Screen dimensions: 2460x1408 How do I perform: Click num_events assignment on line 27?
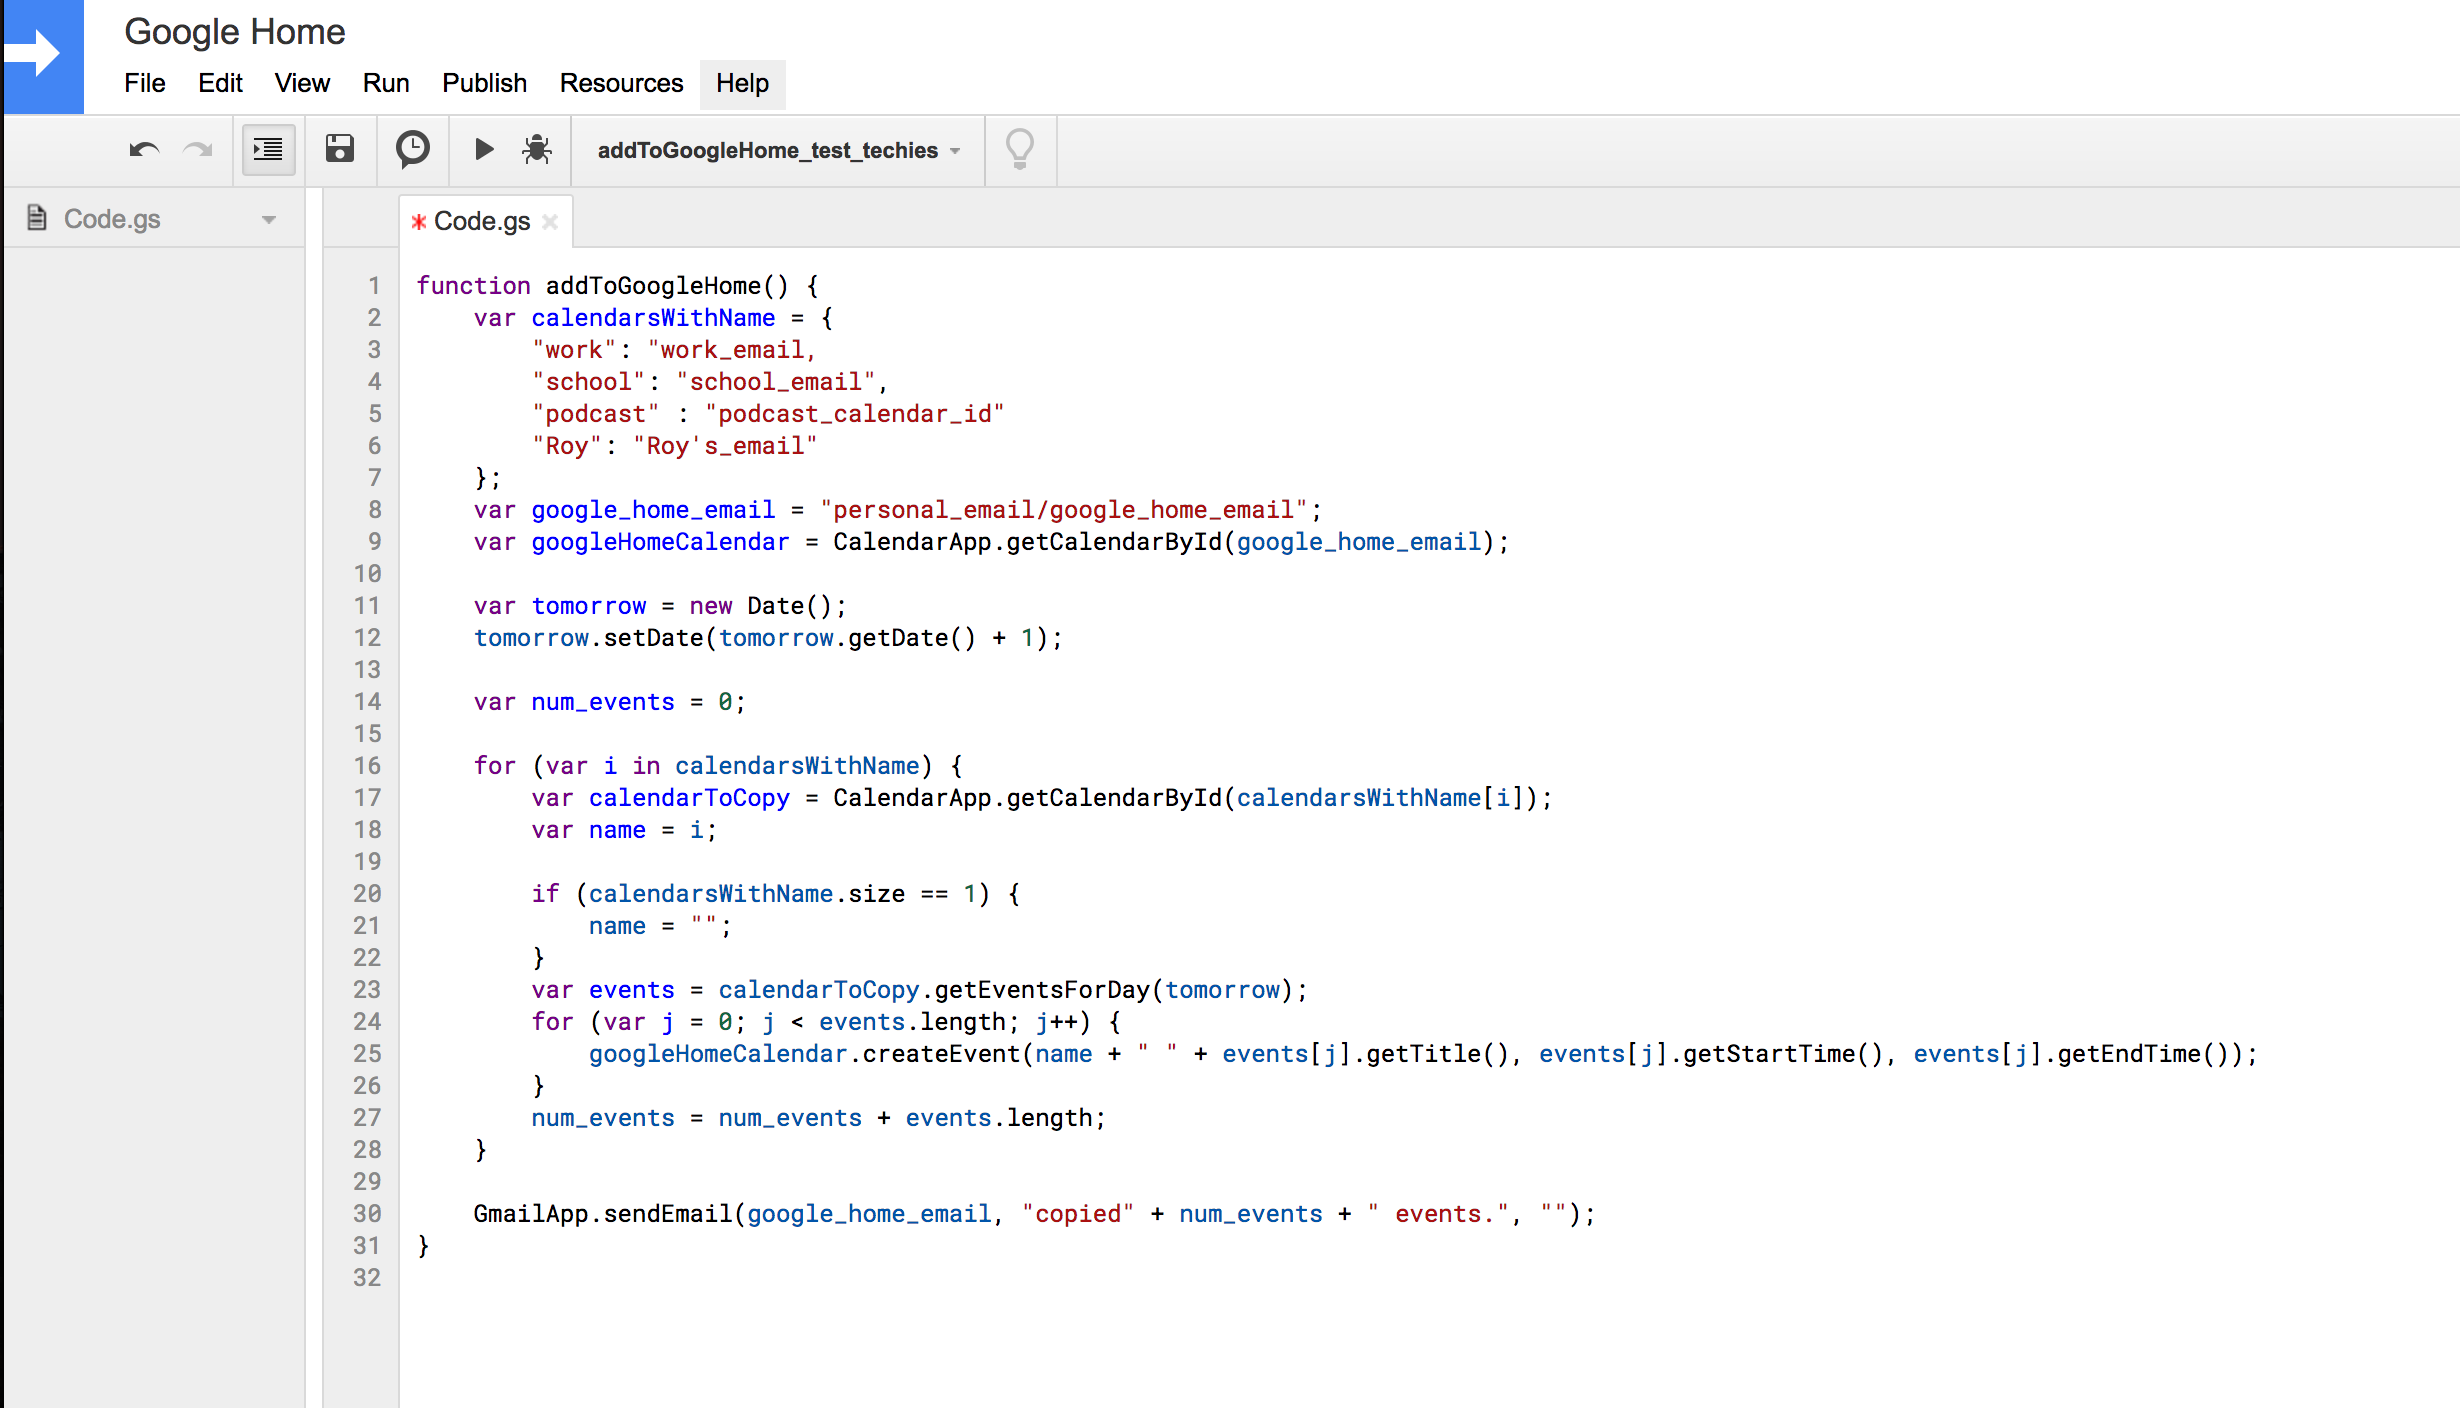coord(818,1118)
